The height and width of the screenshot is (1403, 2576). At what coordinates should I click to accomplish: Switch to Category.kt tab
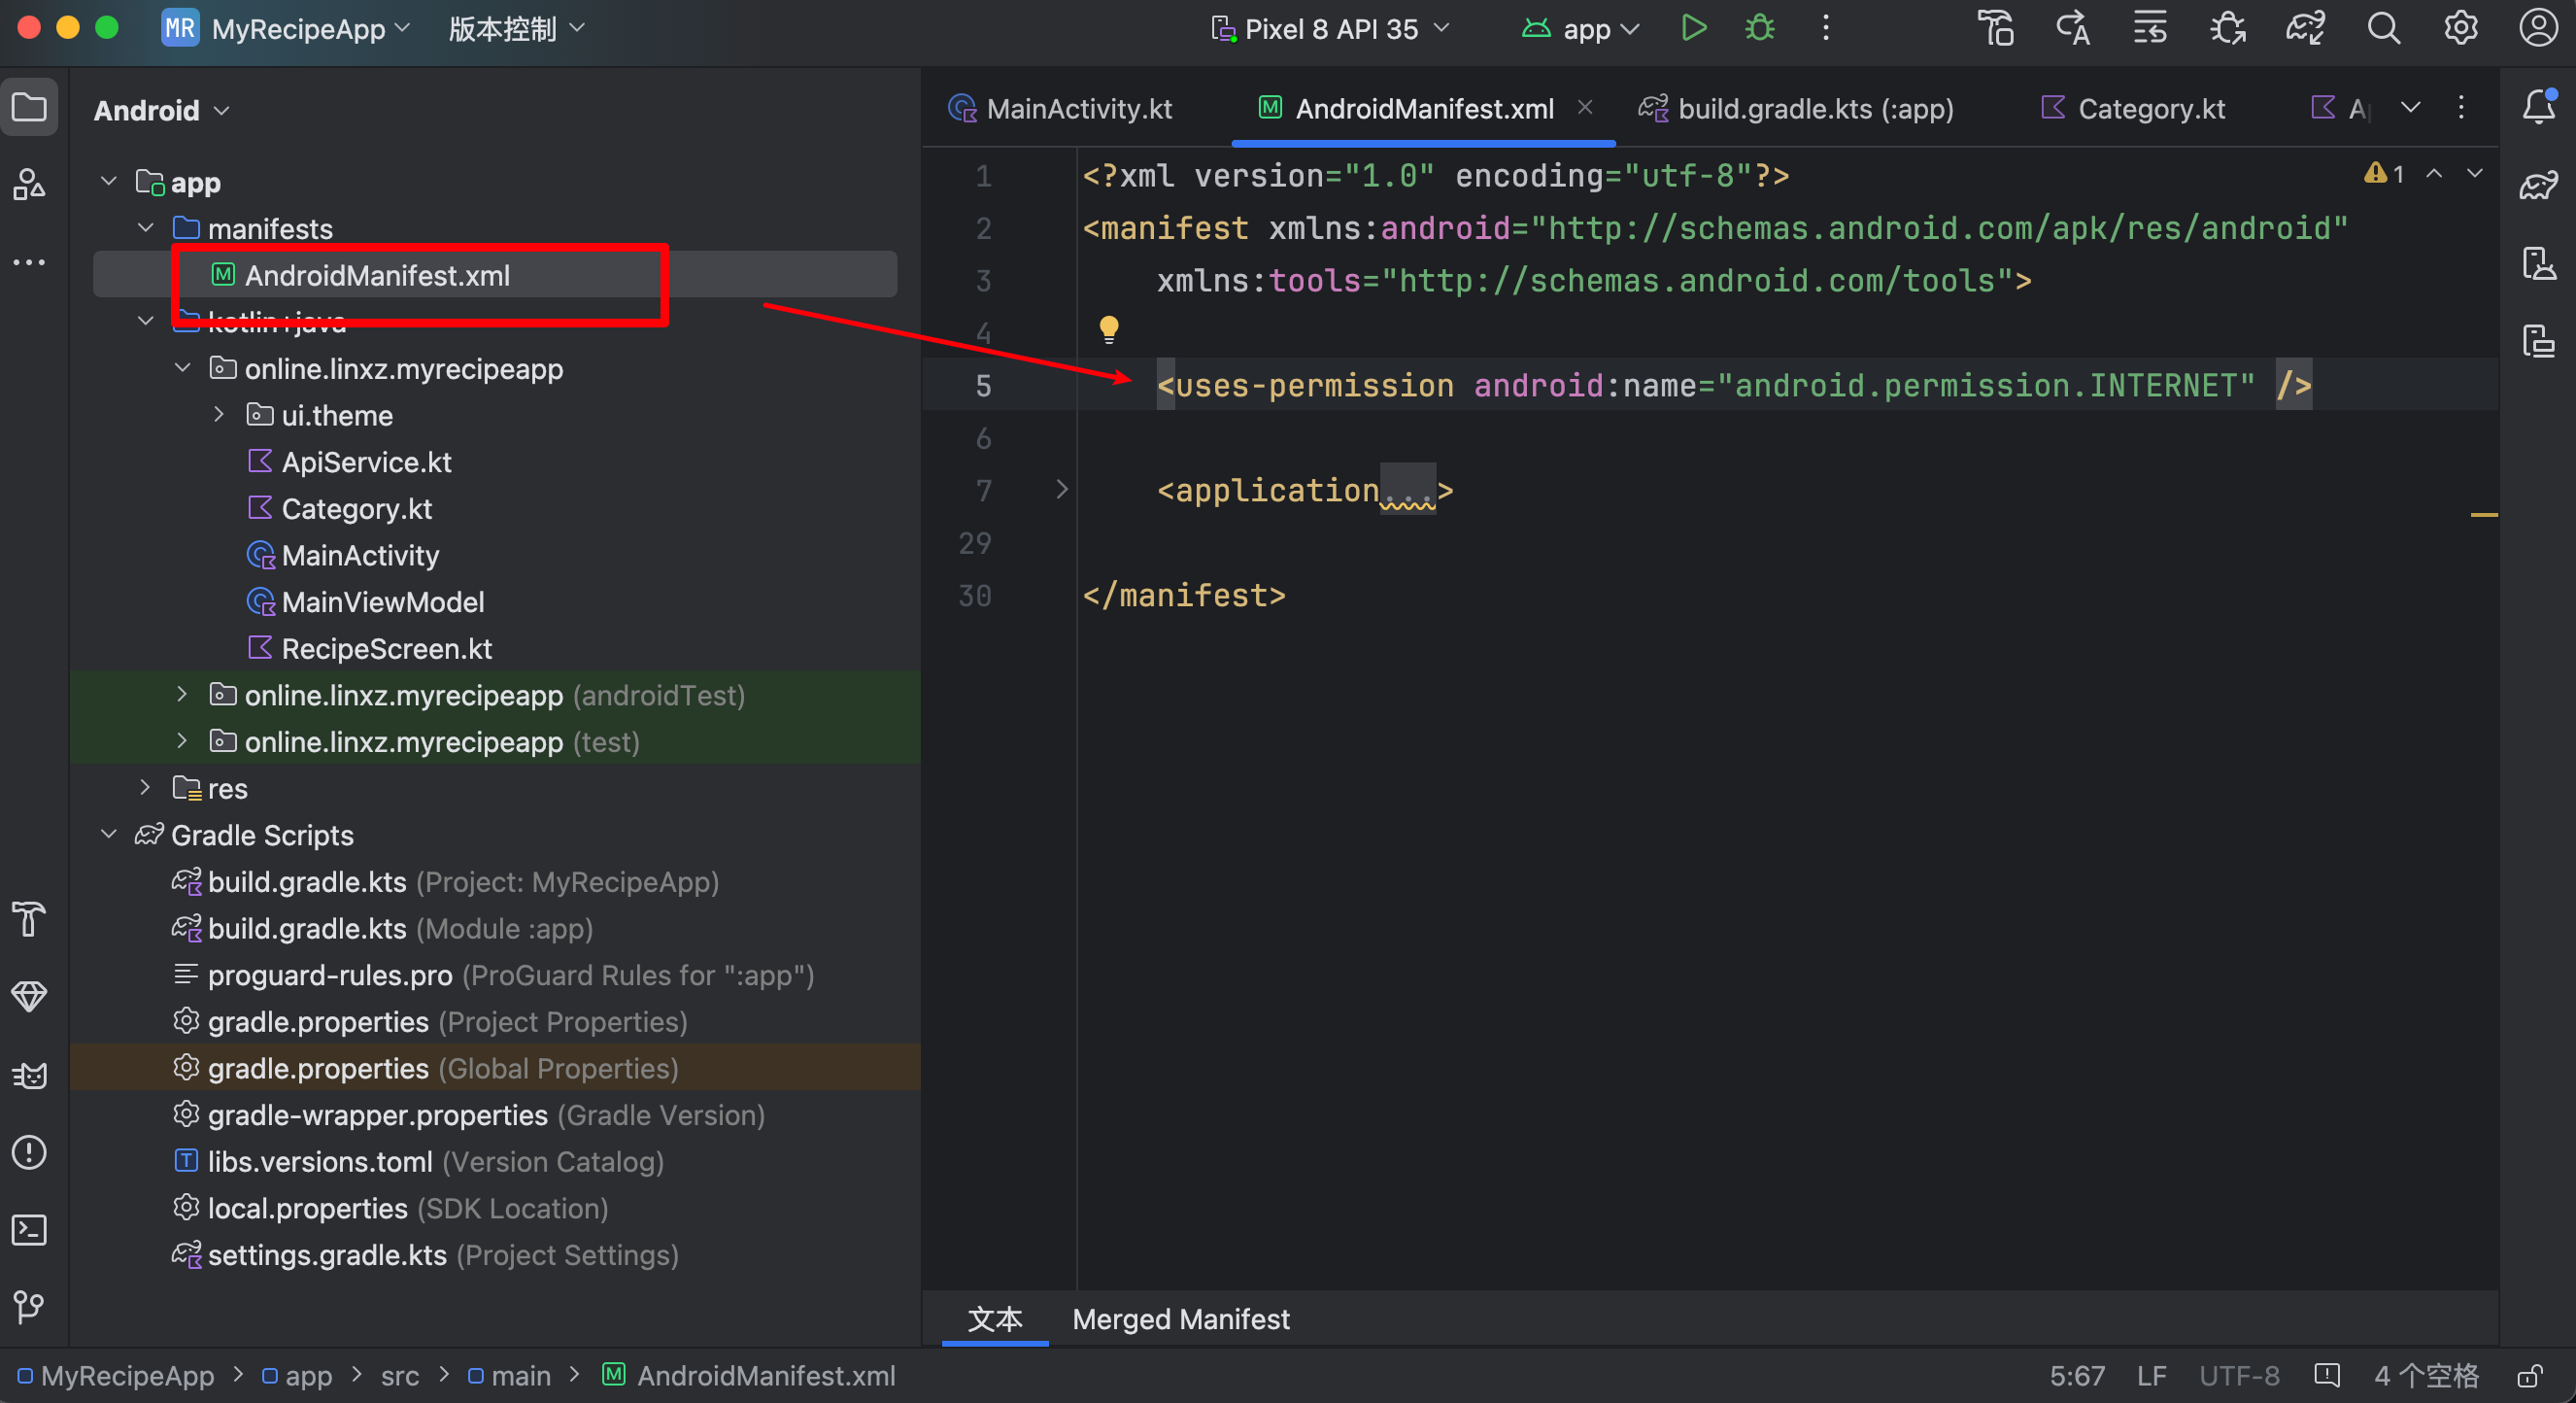pyautogui.click(x=2134, y=108)
